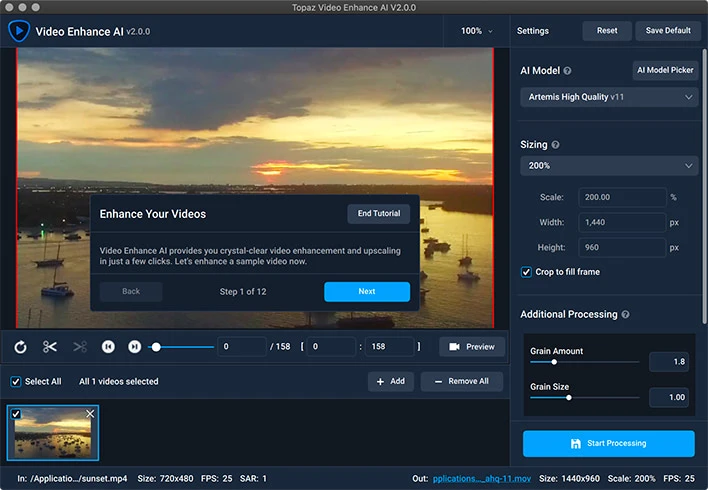Step to the next frame
The width and height of the screenshot is (708, 490).
(134, 347)
